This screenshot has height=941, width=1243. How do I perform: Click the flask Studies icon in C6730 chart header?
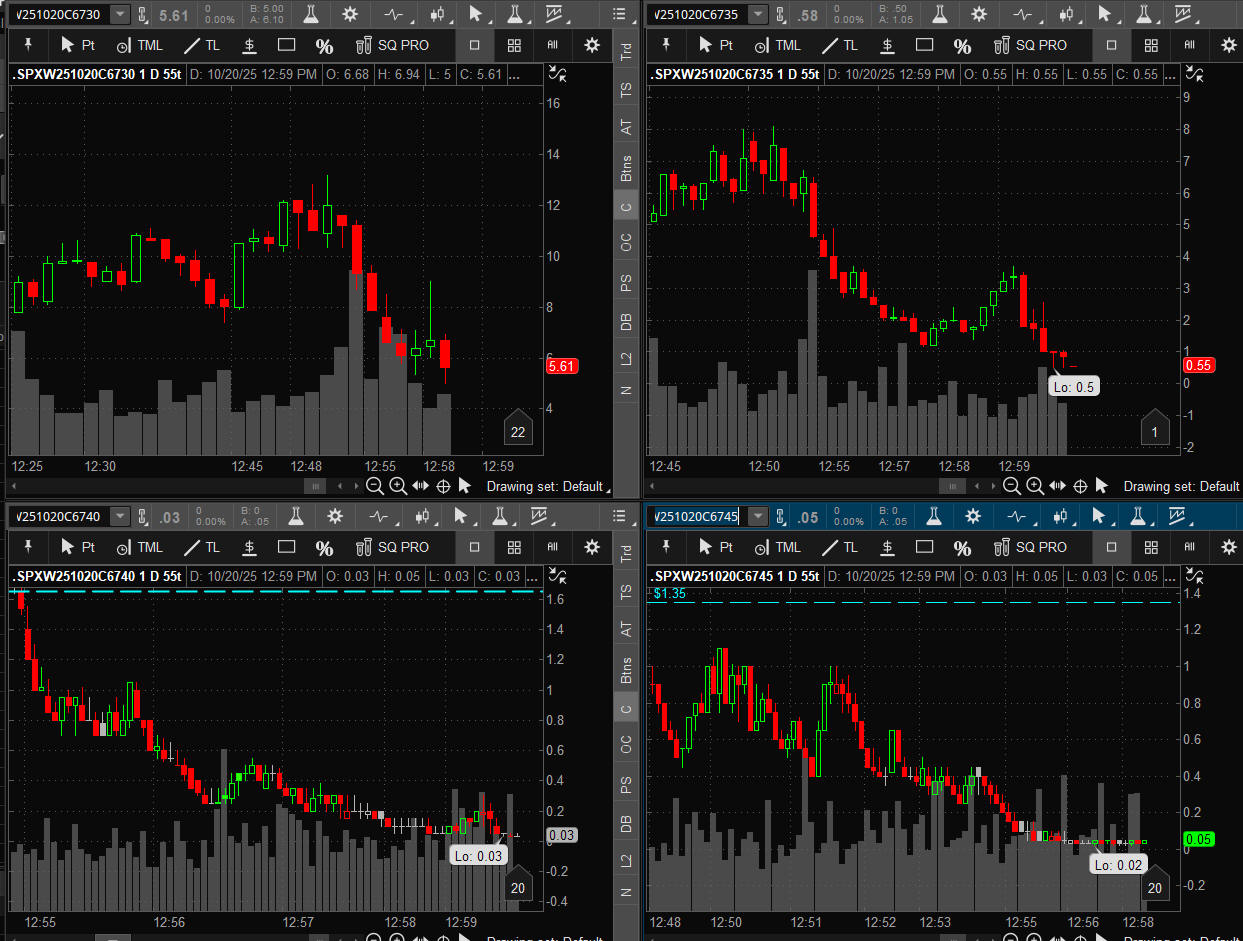pyautogui.click(x=312, y=14)
